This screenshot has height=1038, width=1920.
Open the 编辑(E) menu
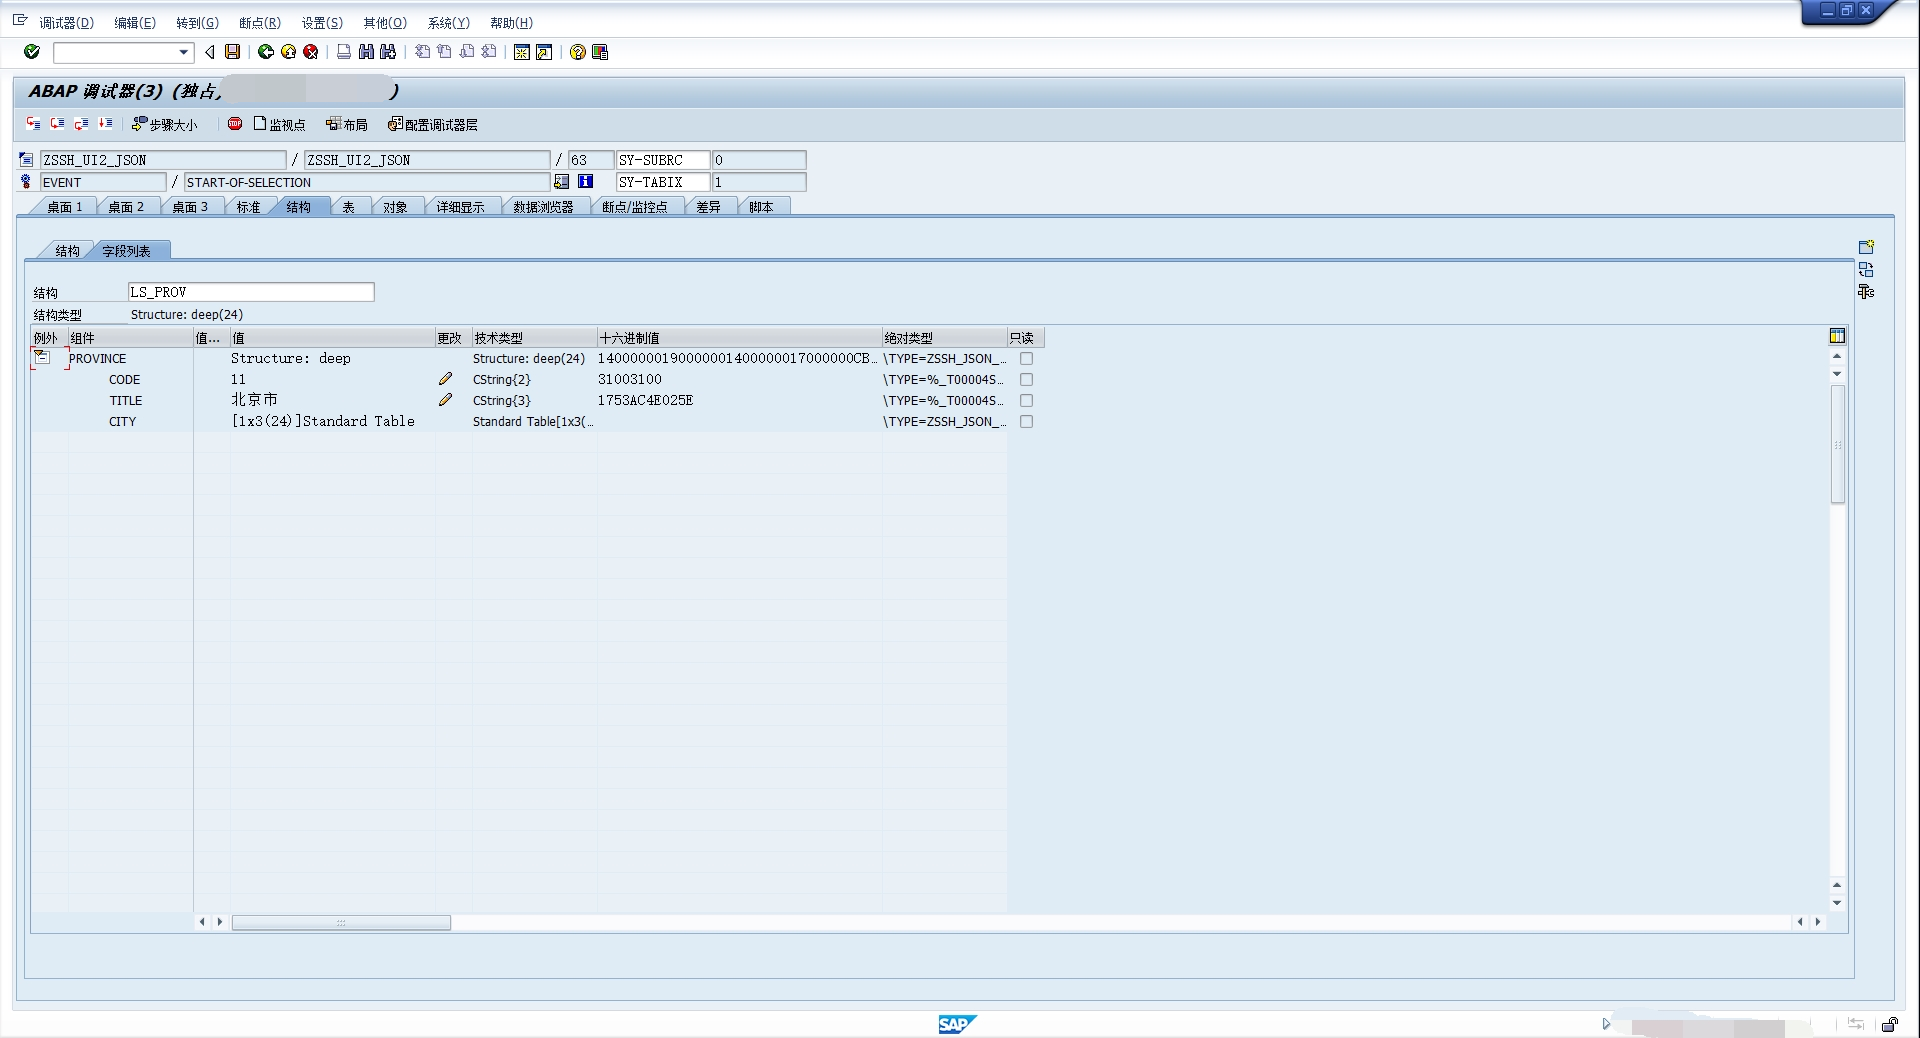click(135, 23)
